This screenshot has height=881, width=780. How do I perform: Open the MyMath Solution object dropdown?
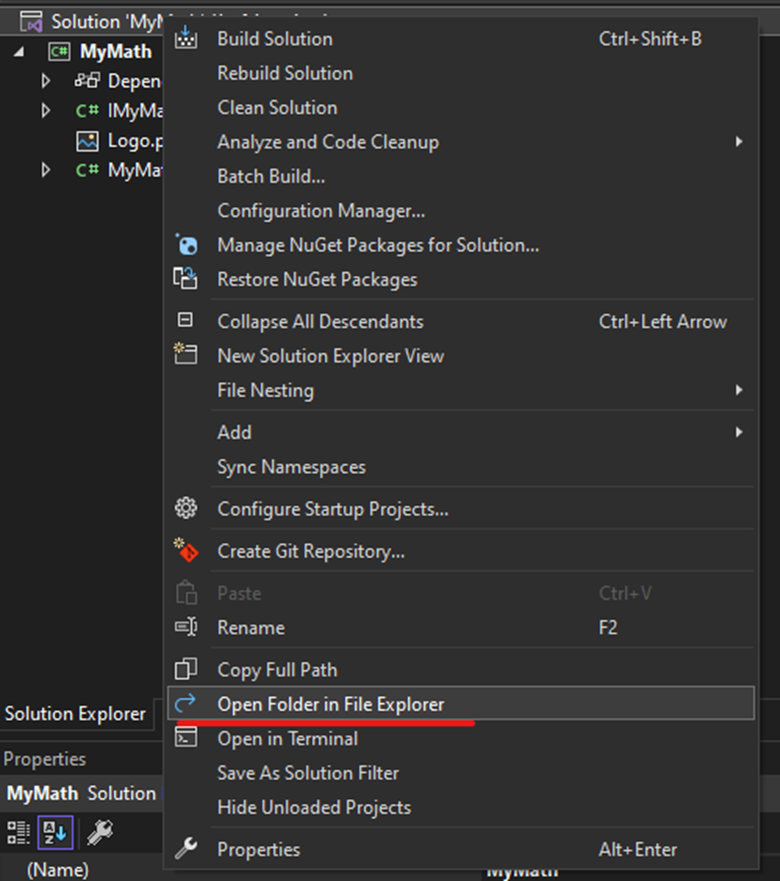[81, 793]
